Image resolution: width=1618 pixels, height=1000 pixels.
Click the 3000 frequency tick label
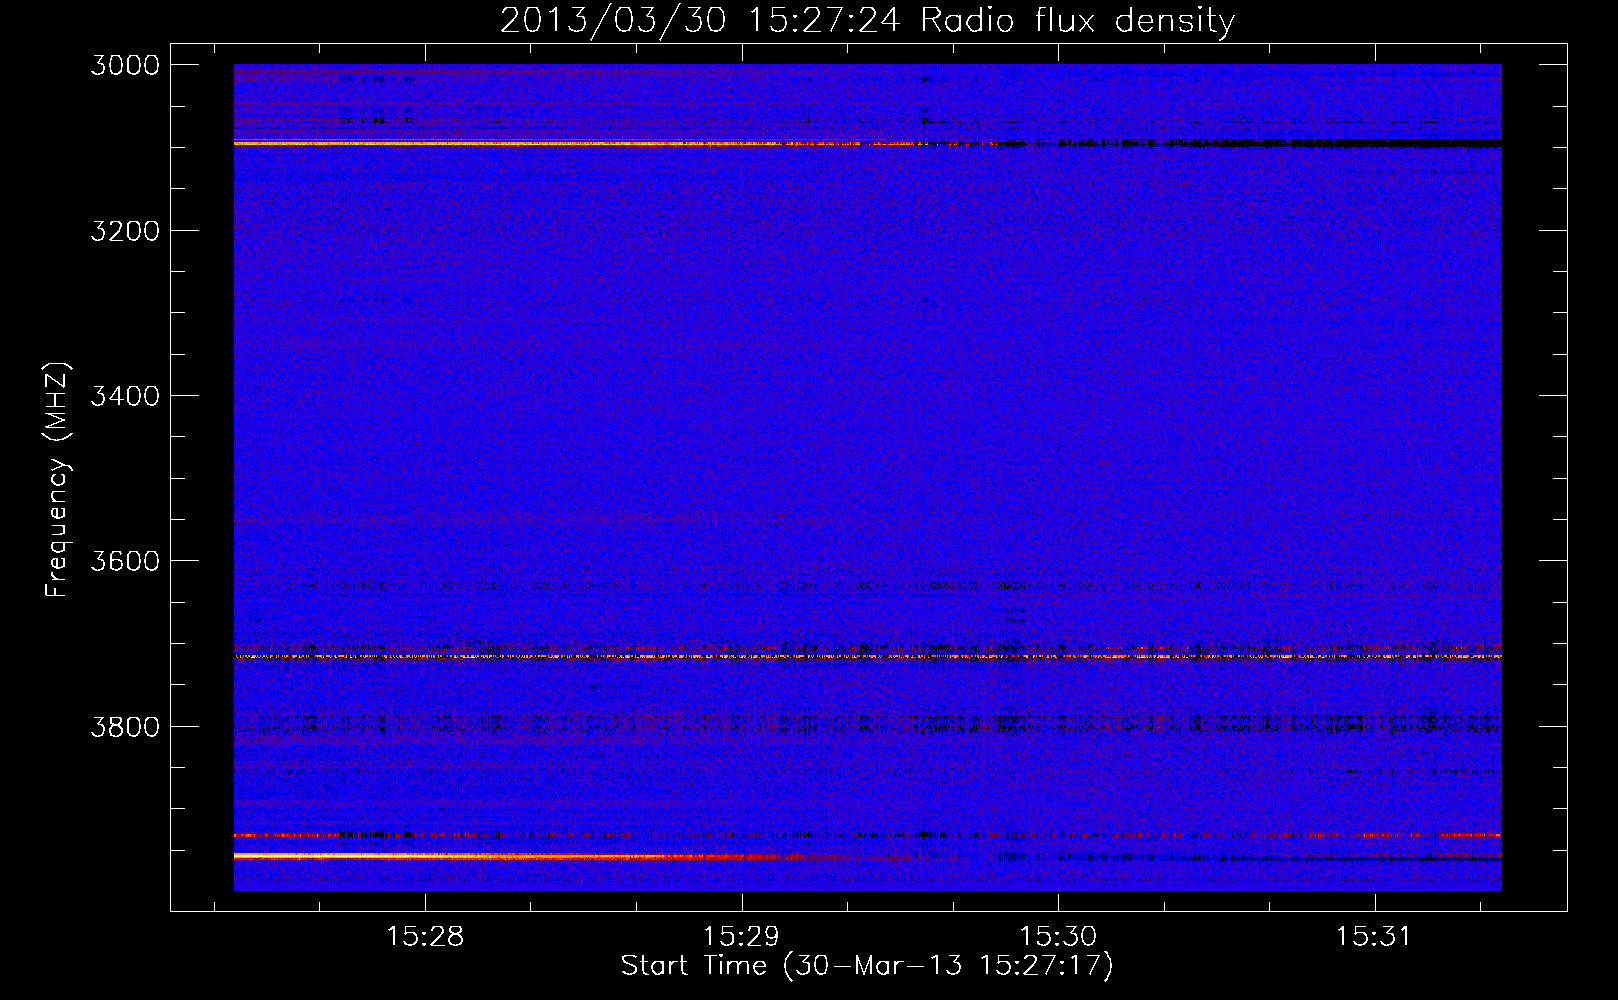125,65
